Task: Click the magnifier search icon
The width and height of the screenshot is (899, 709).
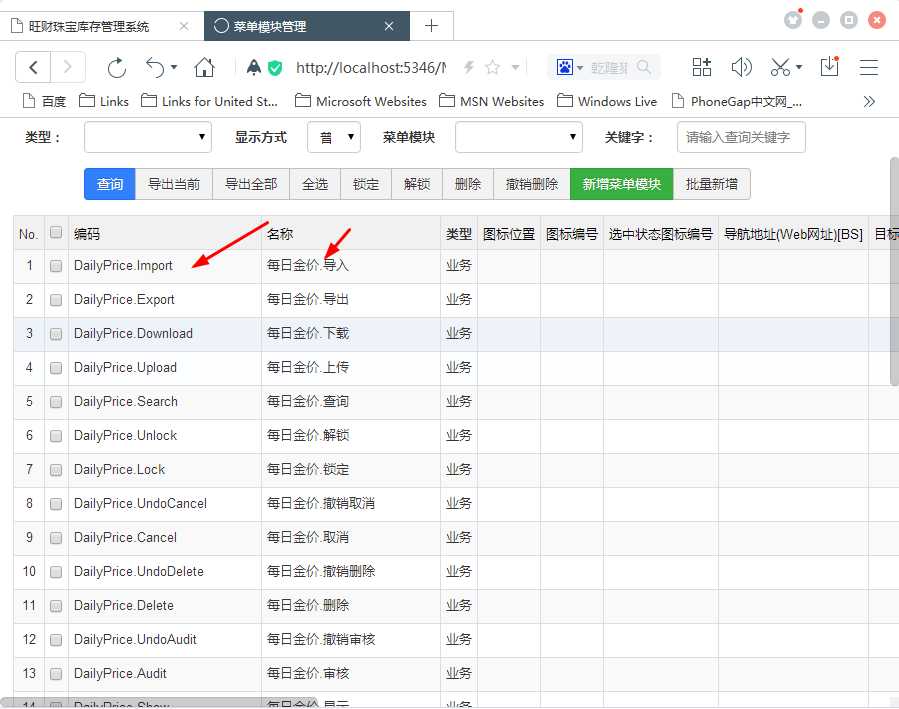Action: coord(644,68)
